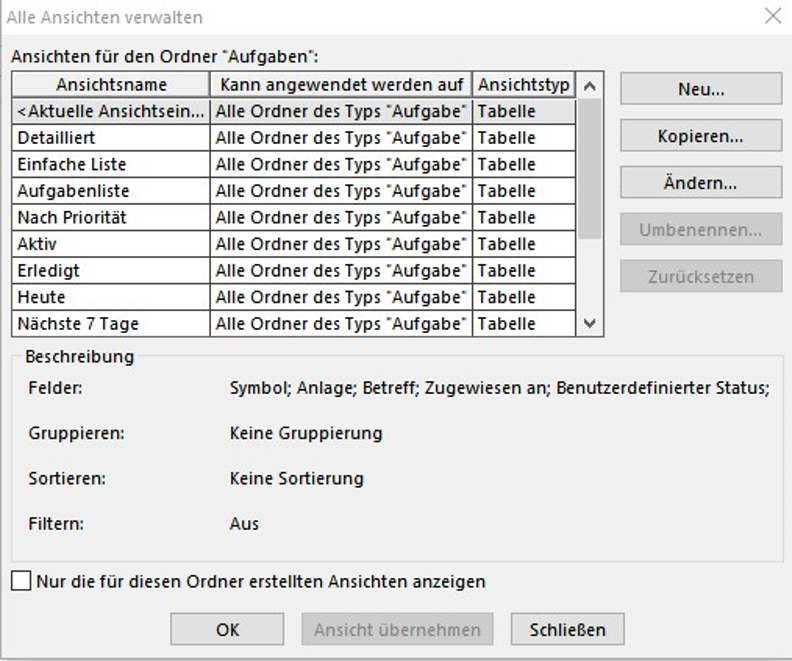The width and height of the screenshot is (792, 661).
Task: Select the Erledigt view row
Action: click(x=293, y=271)
